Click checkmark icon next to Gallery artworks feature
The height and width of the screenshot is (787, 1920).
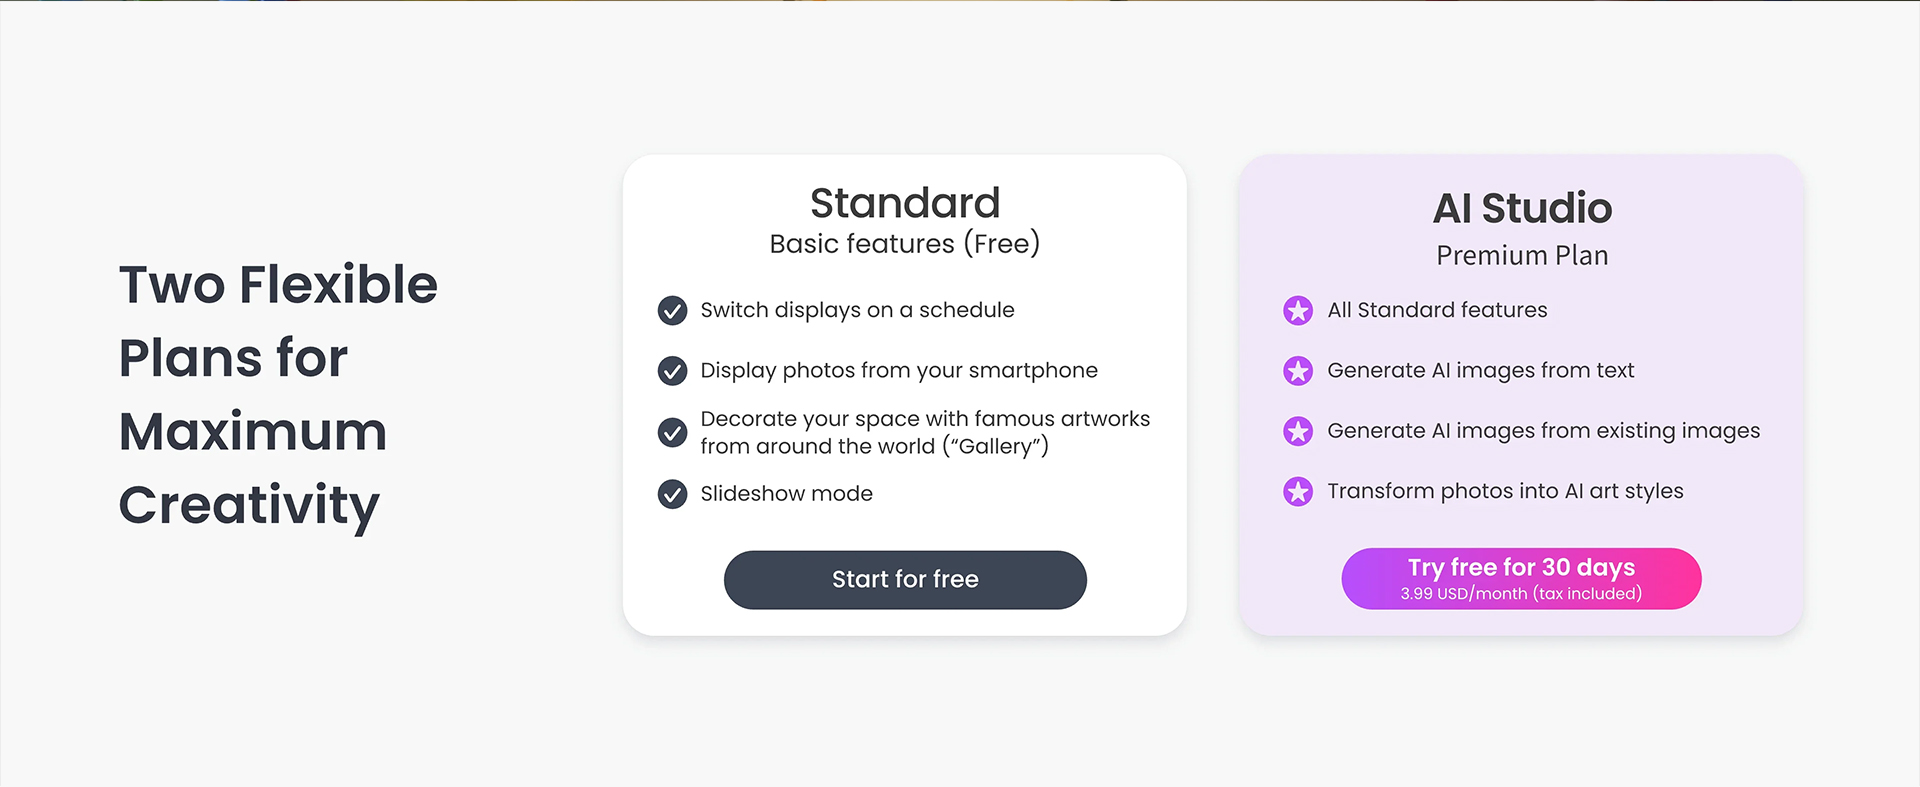[x=672, y=433]
